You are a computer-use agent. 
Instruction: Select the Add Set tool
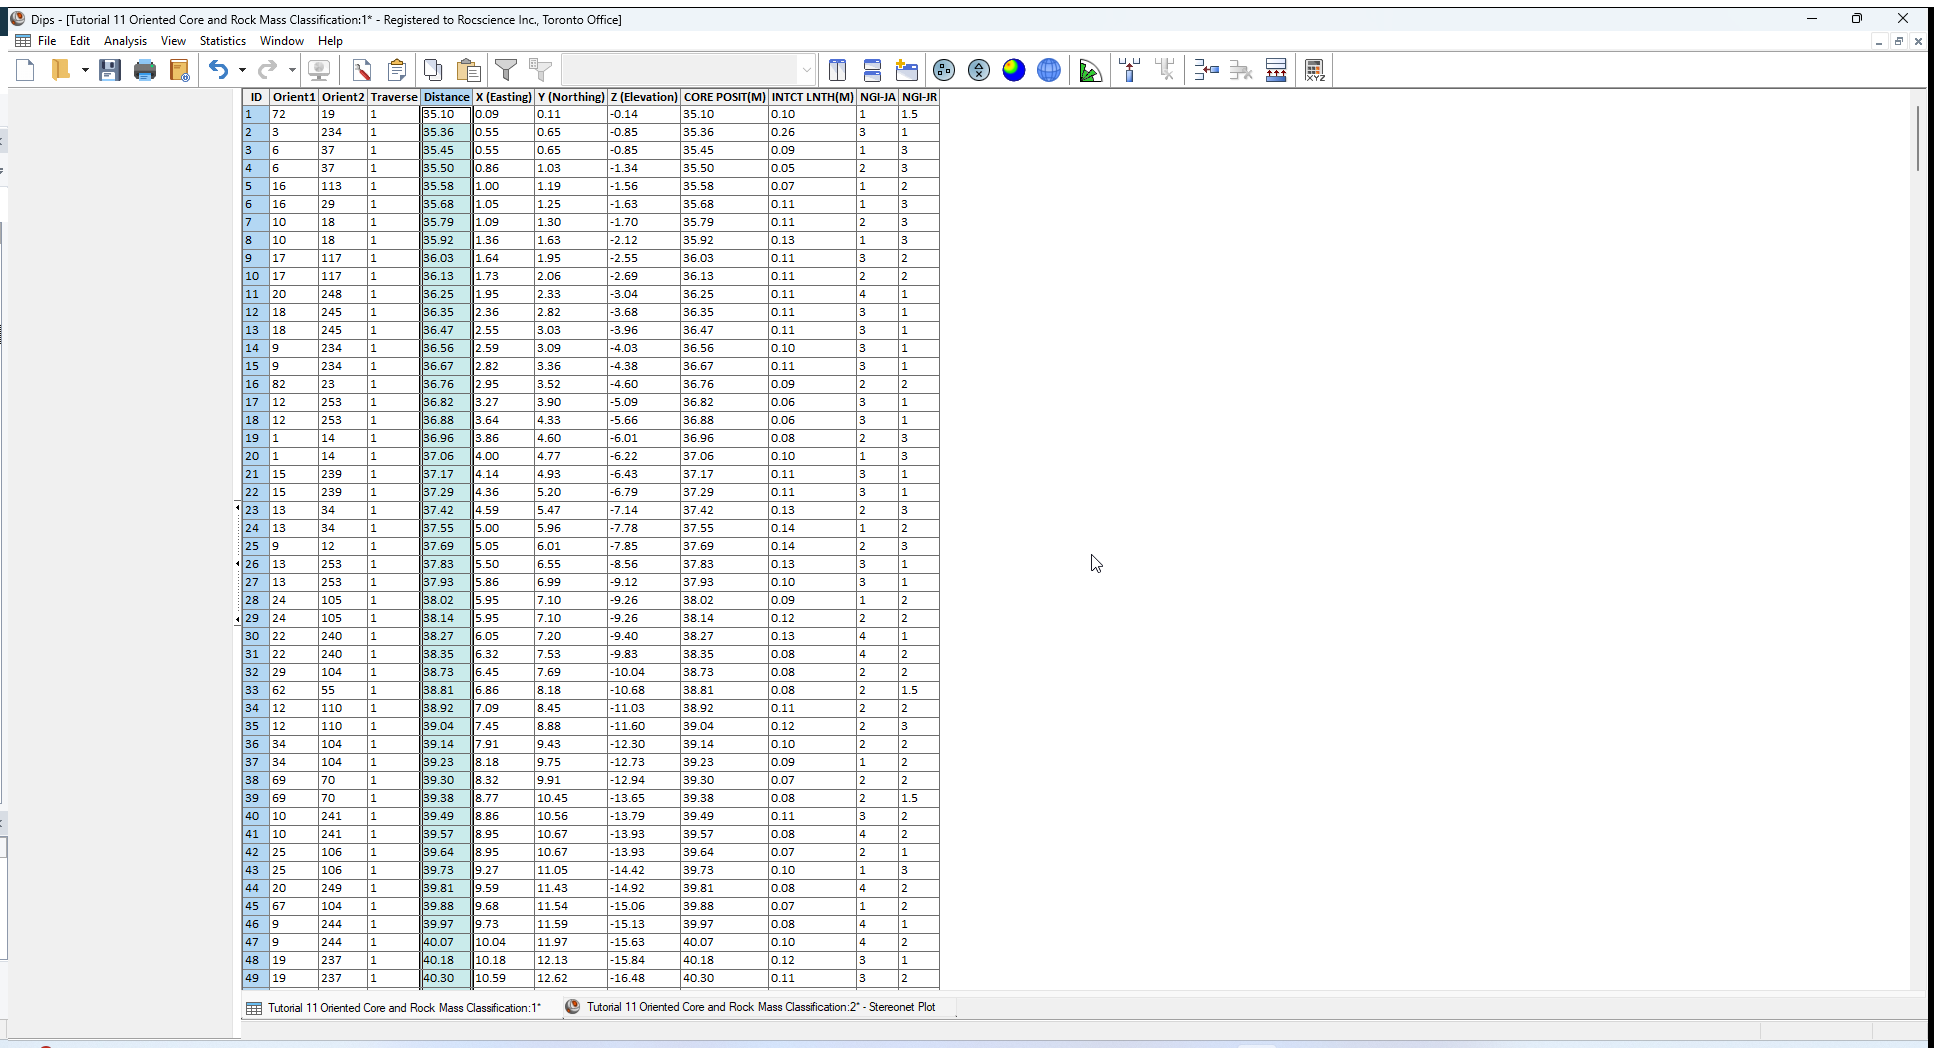tap(1129, 70)
